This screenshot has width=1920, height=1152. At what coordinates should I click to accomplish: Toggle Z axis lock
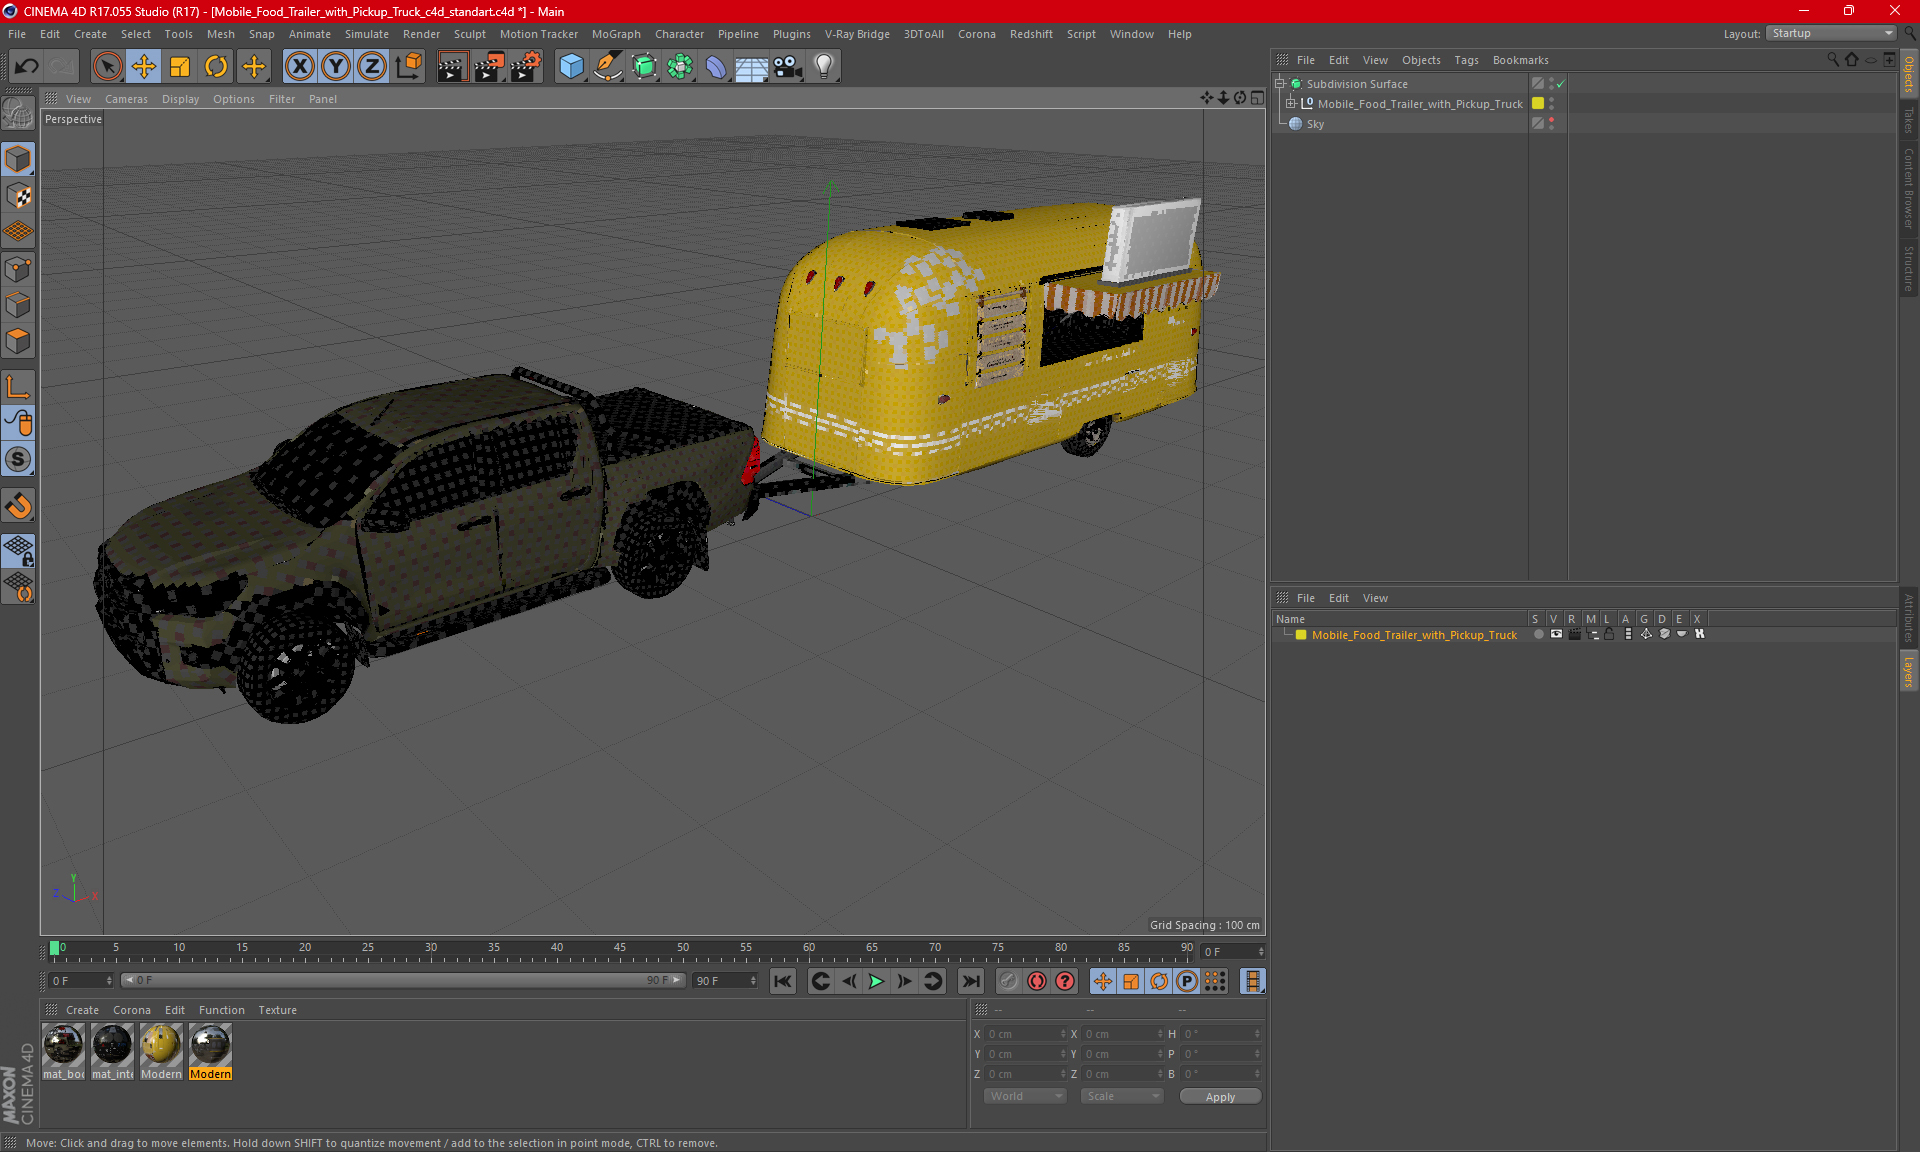click(372, 67)
